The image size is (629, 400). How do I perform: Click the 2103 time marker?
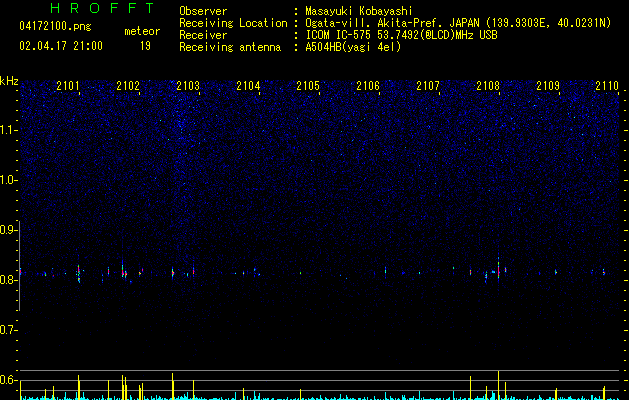[188, 85]
